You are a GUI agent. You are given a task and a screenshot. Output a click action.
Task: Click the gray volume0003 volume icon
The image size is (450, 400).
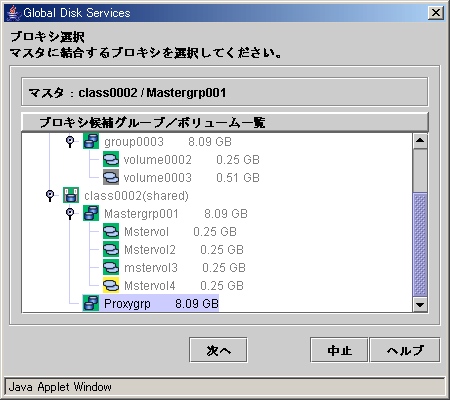click(111, 177)
